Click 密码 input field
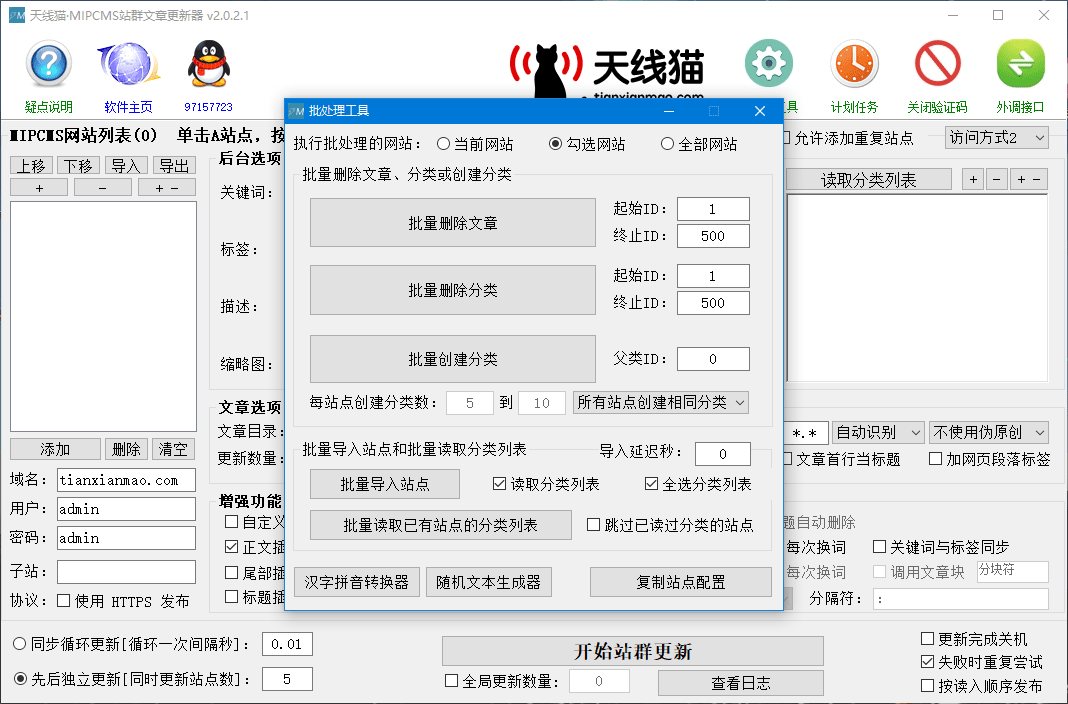1068x704 pixels. point(126,538)
